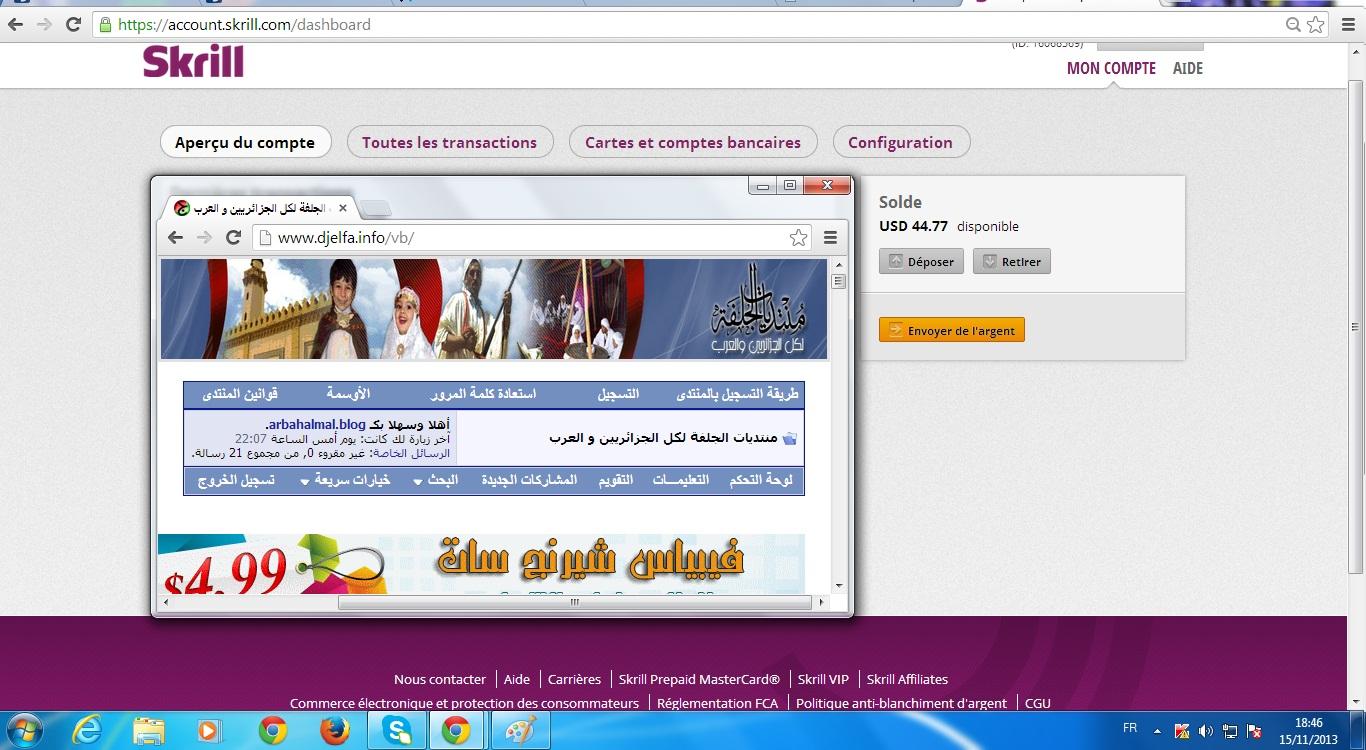Open Cartes et comptes bancaires tab
Screen dimensions: 1366x750
tap(693, 142)
